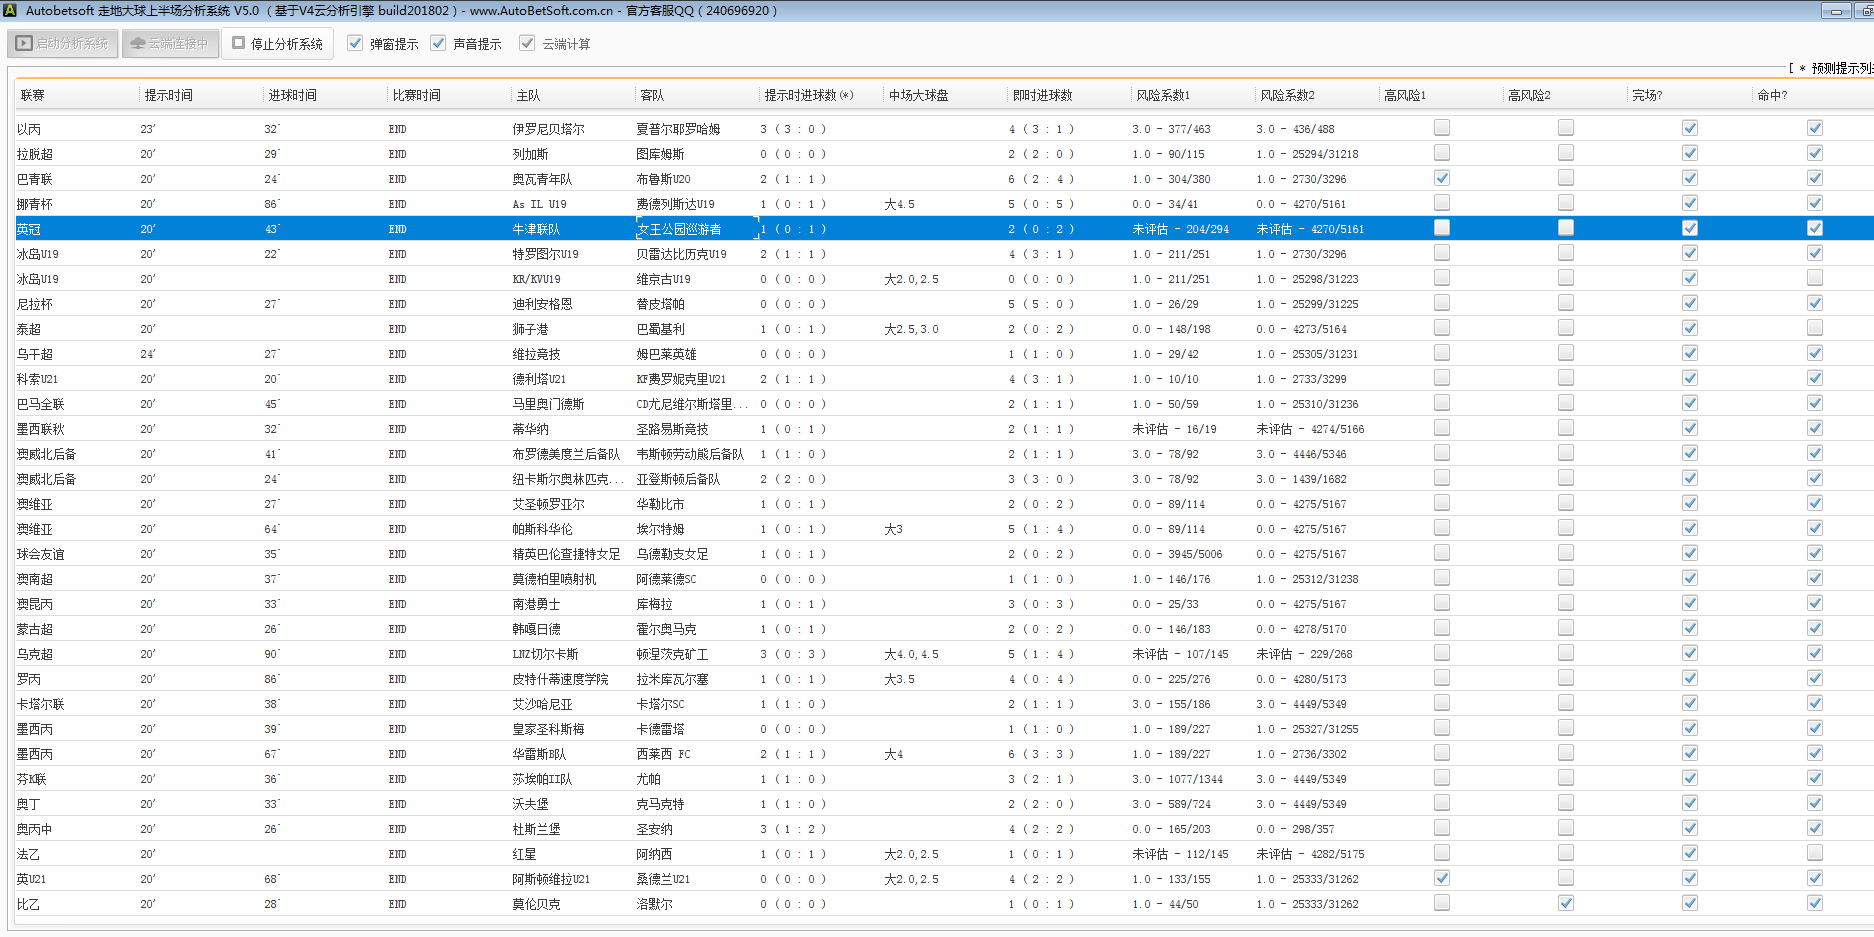1874x937 pixels.
Task: Check 高风险1 for the 法乙 红星 row
Action: (1441, 853)
